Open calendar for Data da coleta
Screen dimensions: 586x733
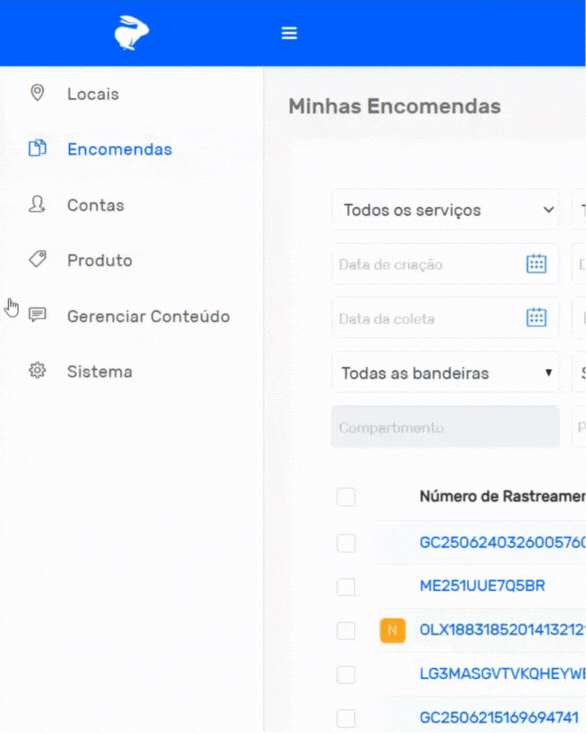pyautogui.click(x=536, y=318)
